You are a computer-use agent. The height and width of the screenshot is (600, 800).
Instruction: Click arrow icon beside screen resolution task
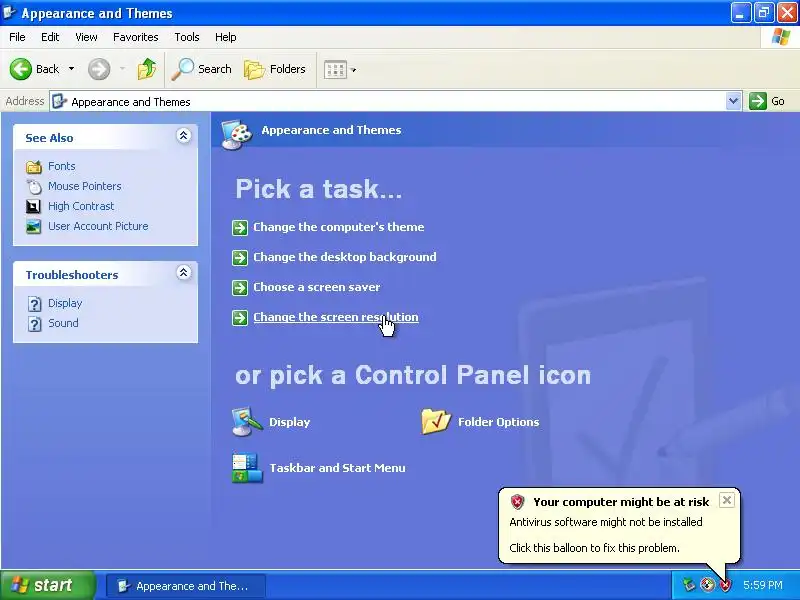(240, 318)
